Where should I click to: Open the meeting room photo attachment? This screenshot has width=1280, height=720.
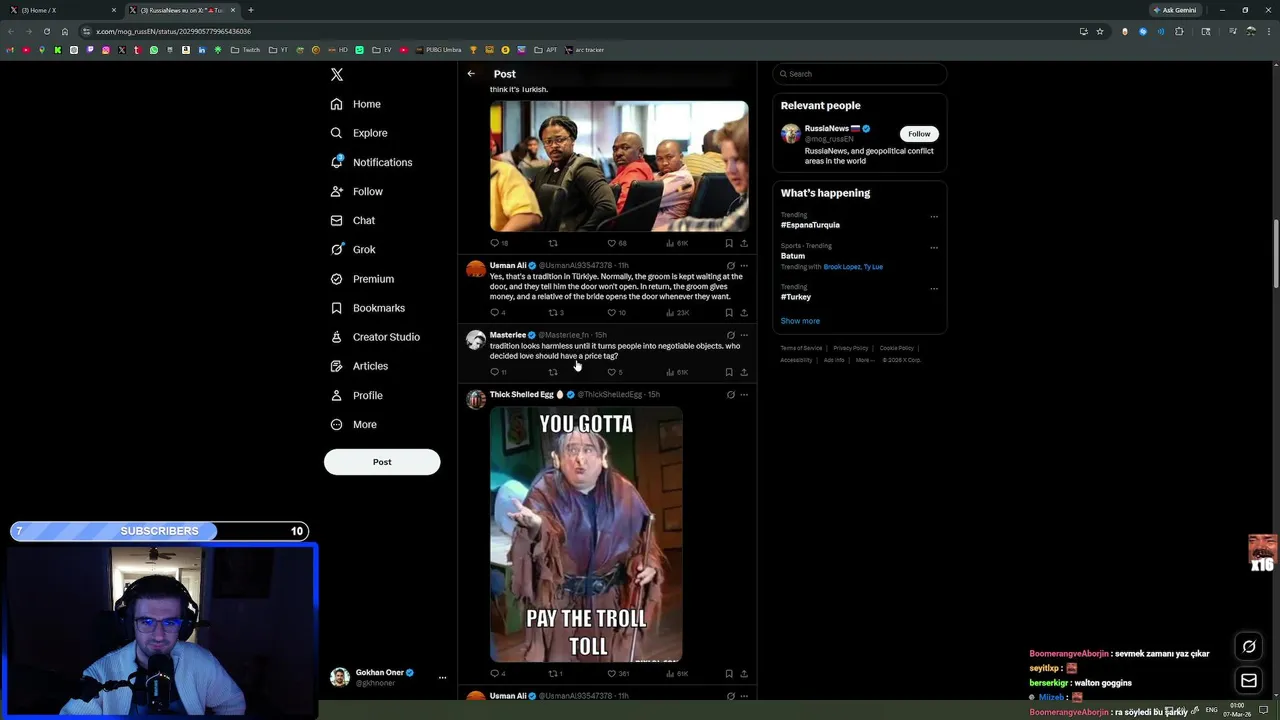(619, 166)
